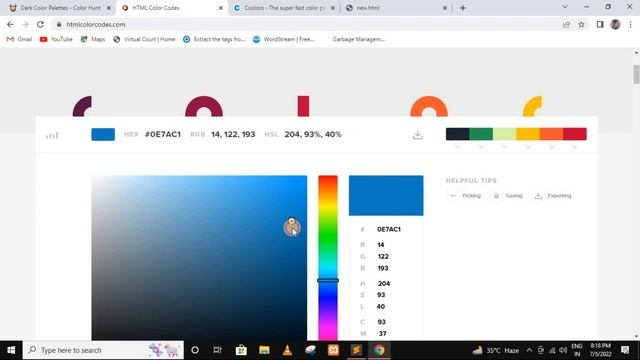Open Cortana circle icon in taskbar
This screenshot has height=360, width=640.
click(195, 350)
